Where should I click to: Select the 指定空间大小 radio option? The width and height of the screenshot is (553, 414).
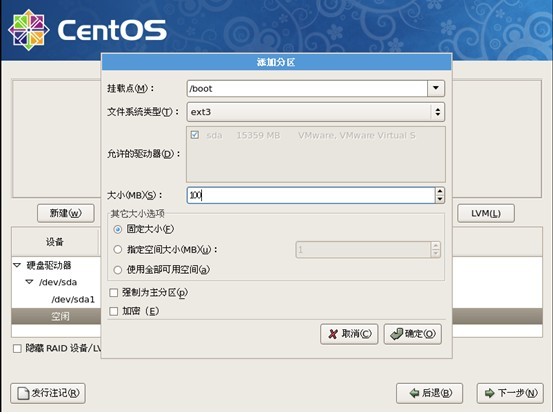(118, 250)
